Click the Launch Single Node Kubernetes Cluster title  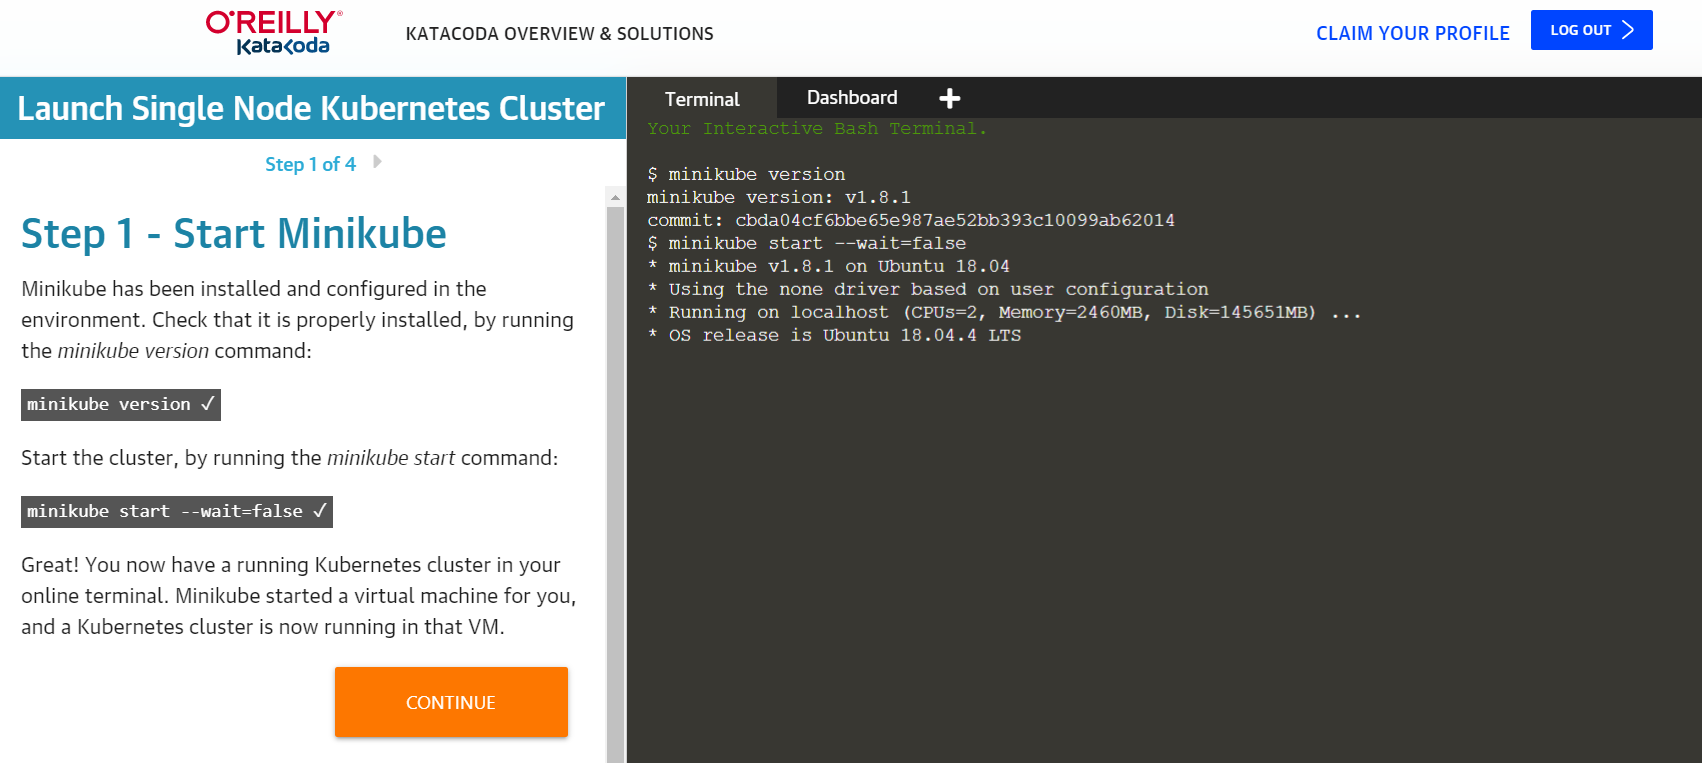311,108
